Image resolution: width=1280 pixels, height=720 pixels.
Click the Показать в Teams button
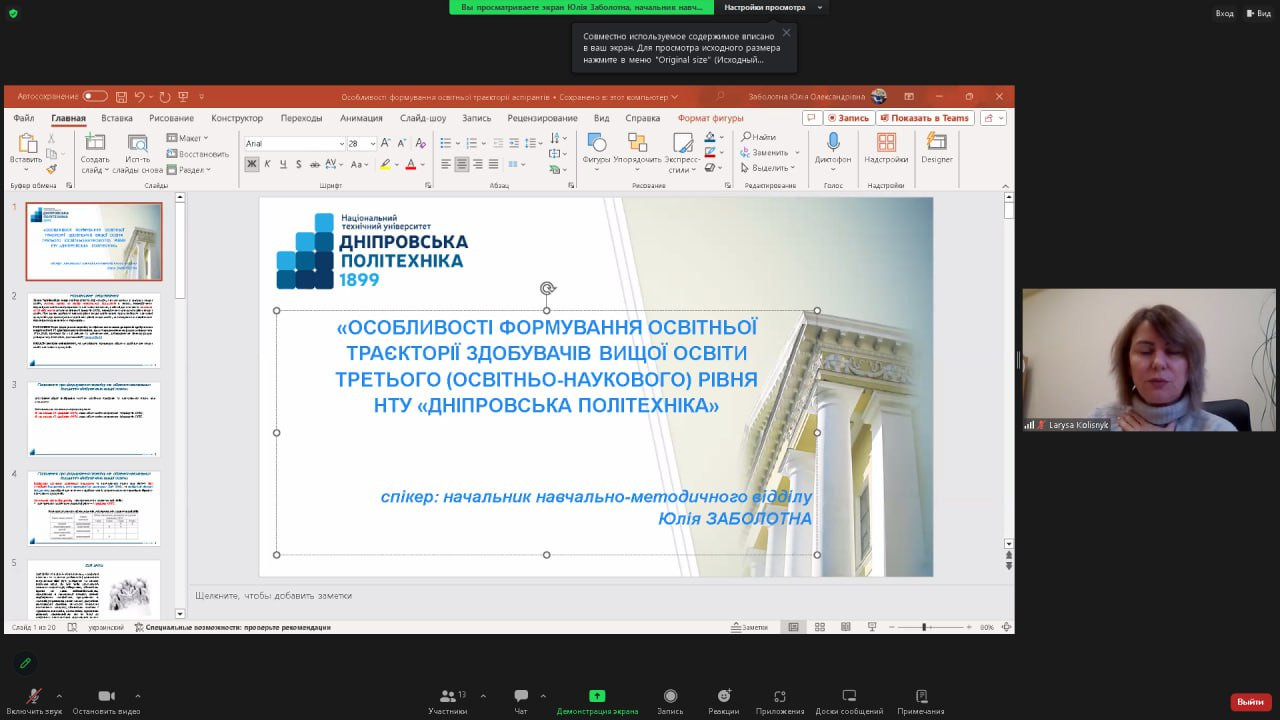point(925,118)
